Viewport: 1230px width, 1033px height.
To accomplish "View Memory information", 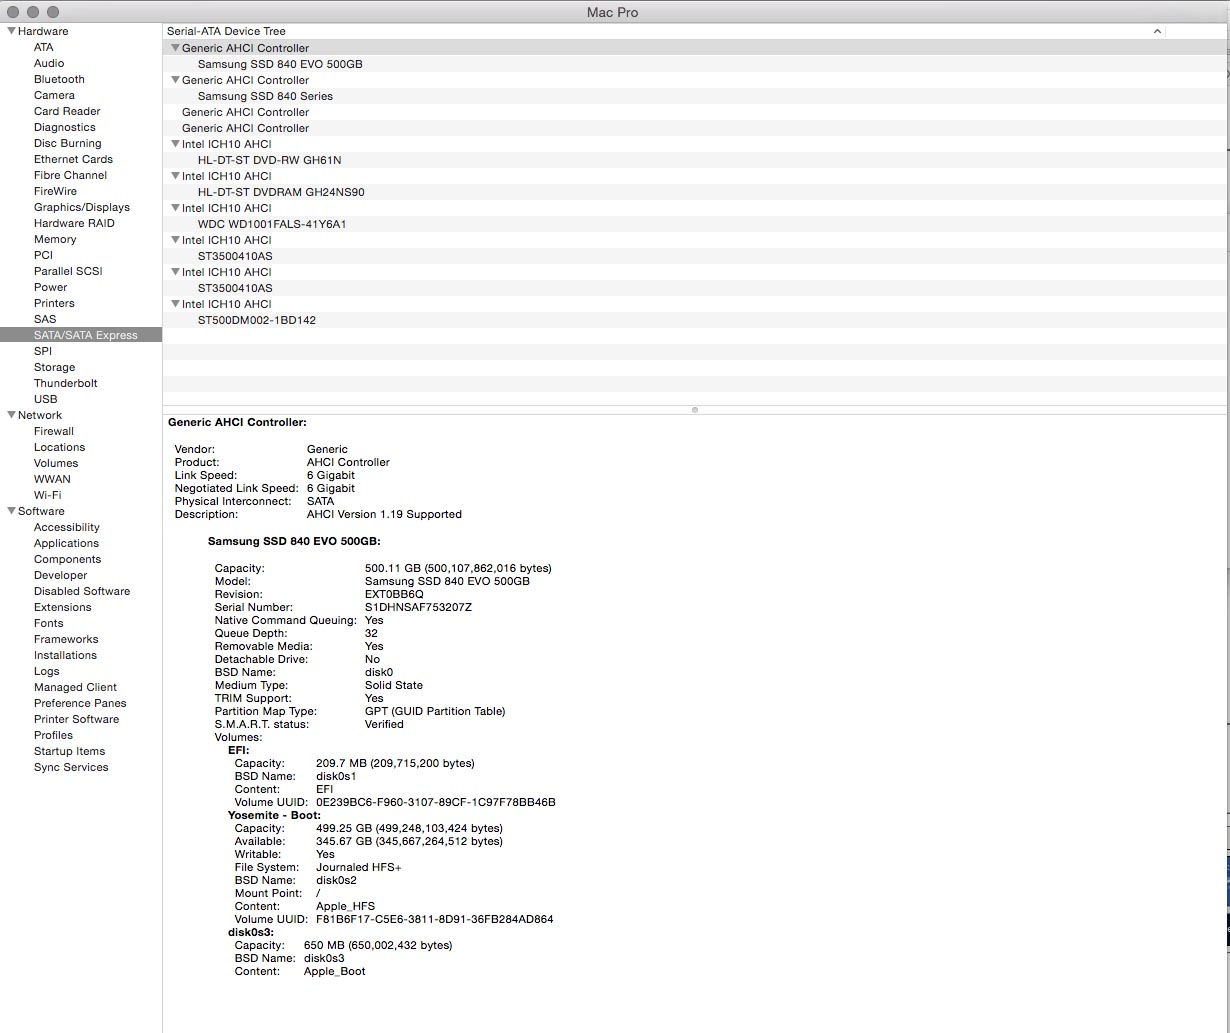I will 55,239.
